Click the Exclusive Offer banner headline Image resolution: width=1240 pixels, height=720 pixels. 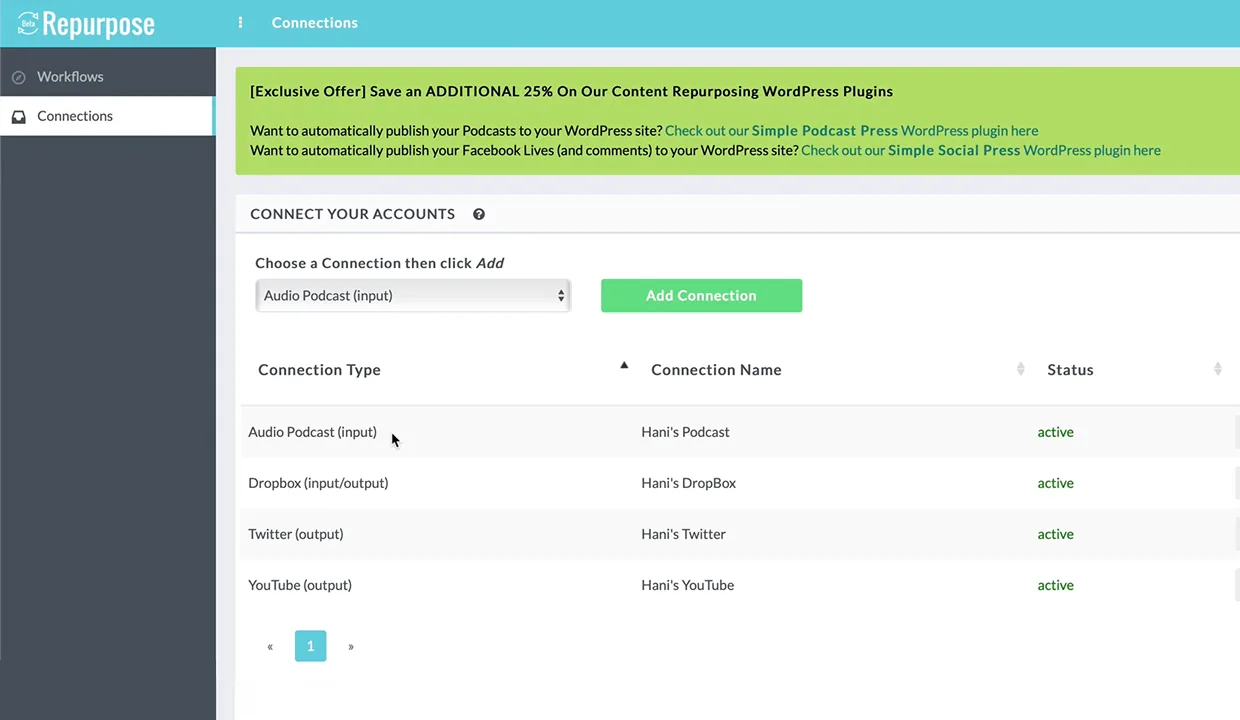571,91
